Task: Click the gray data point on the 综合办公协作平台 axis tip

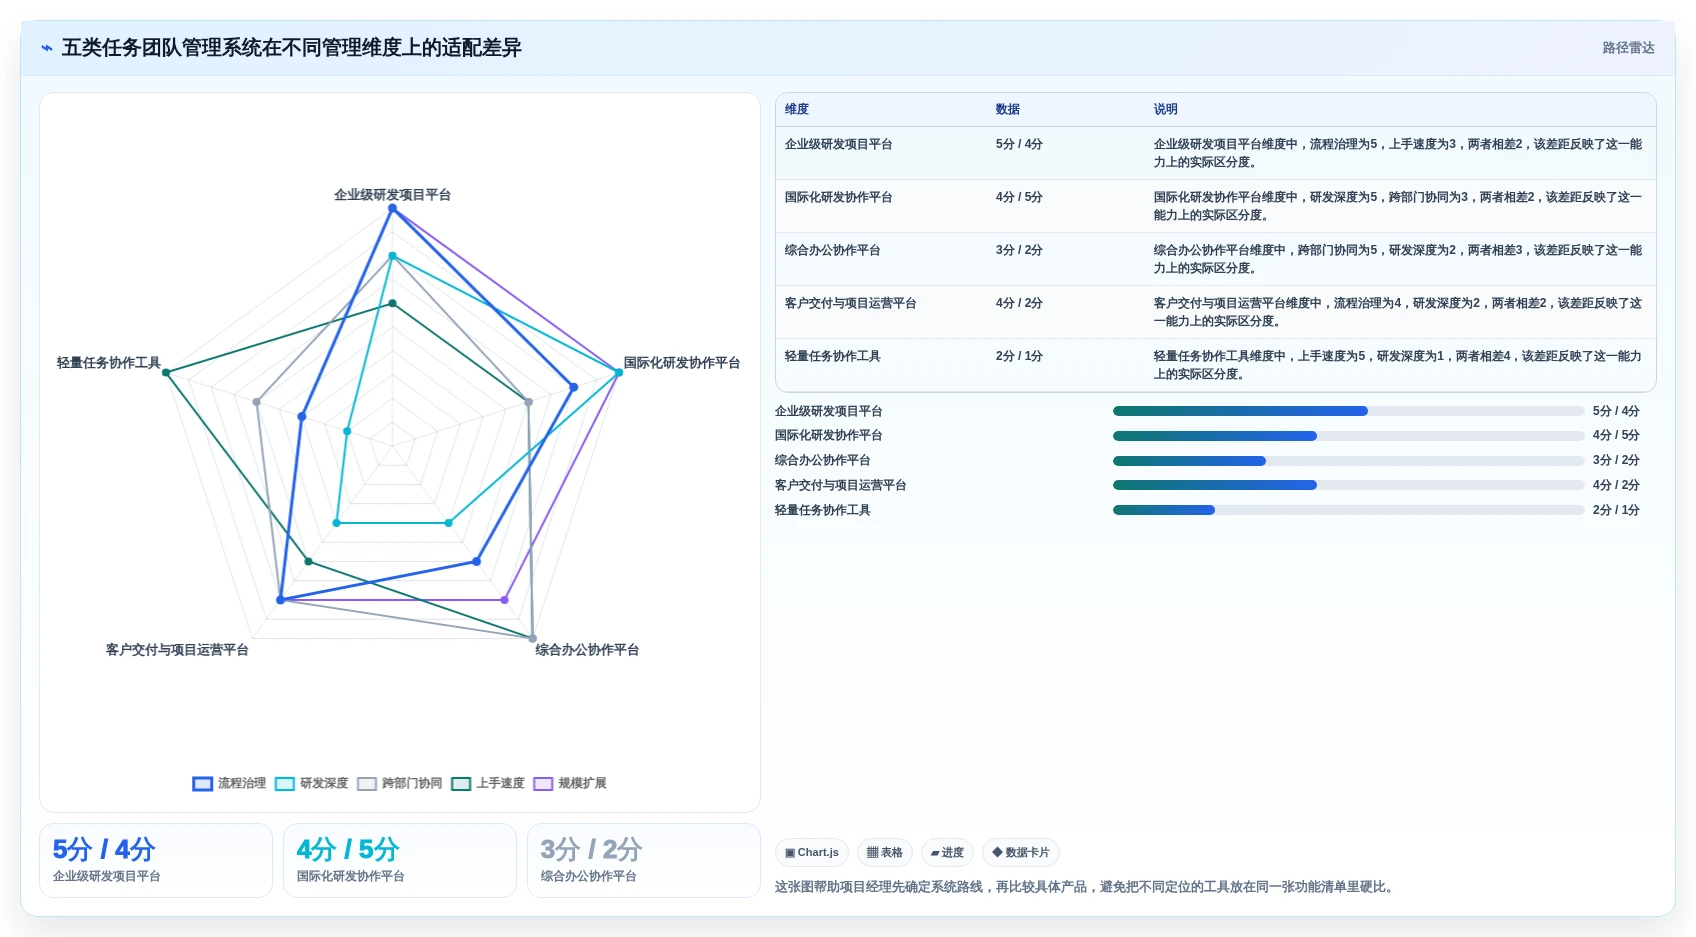Action: (x=532, y=638)
